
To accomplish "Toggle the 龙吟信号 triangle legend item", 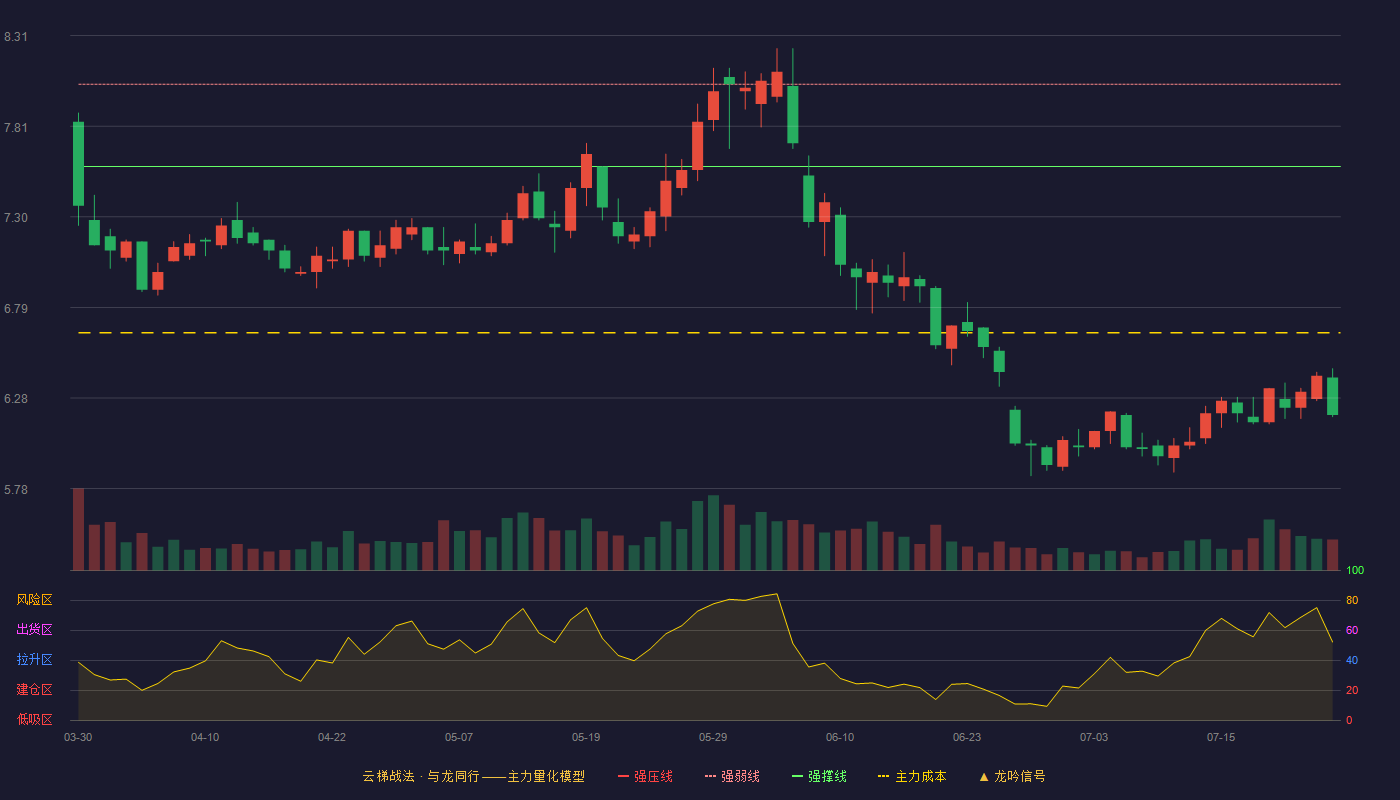I will tap(1012, 776).
